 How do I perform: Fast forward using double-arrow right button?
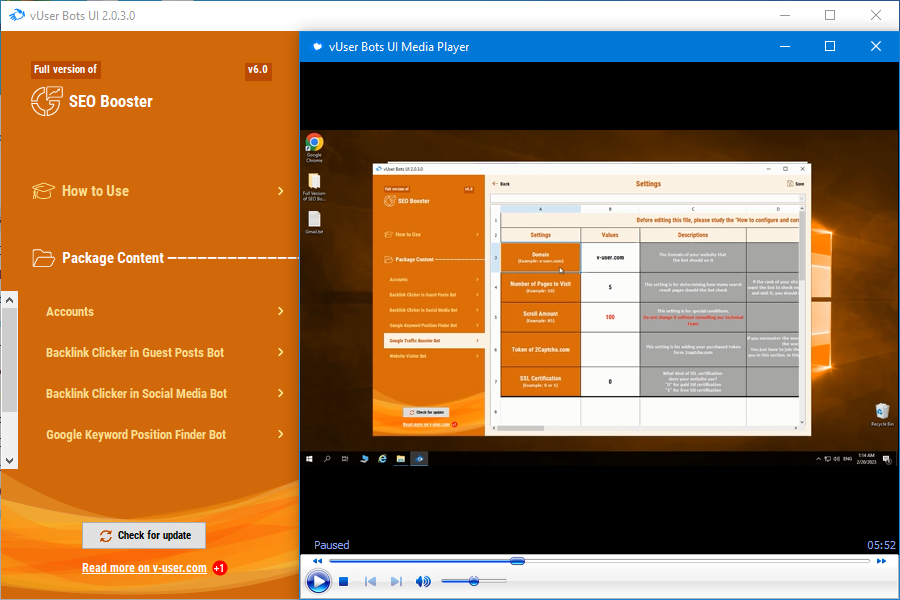882,561
